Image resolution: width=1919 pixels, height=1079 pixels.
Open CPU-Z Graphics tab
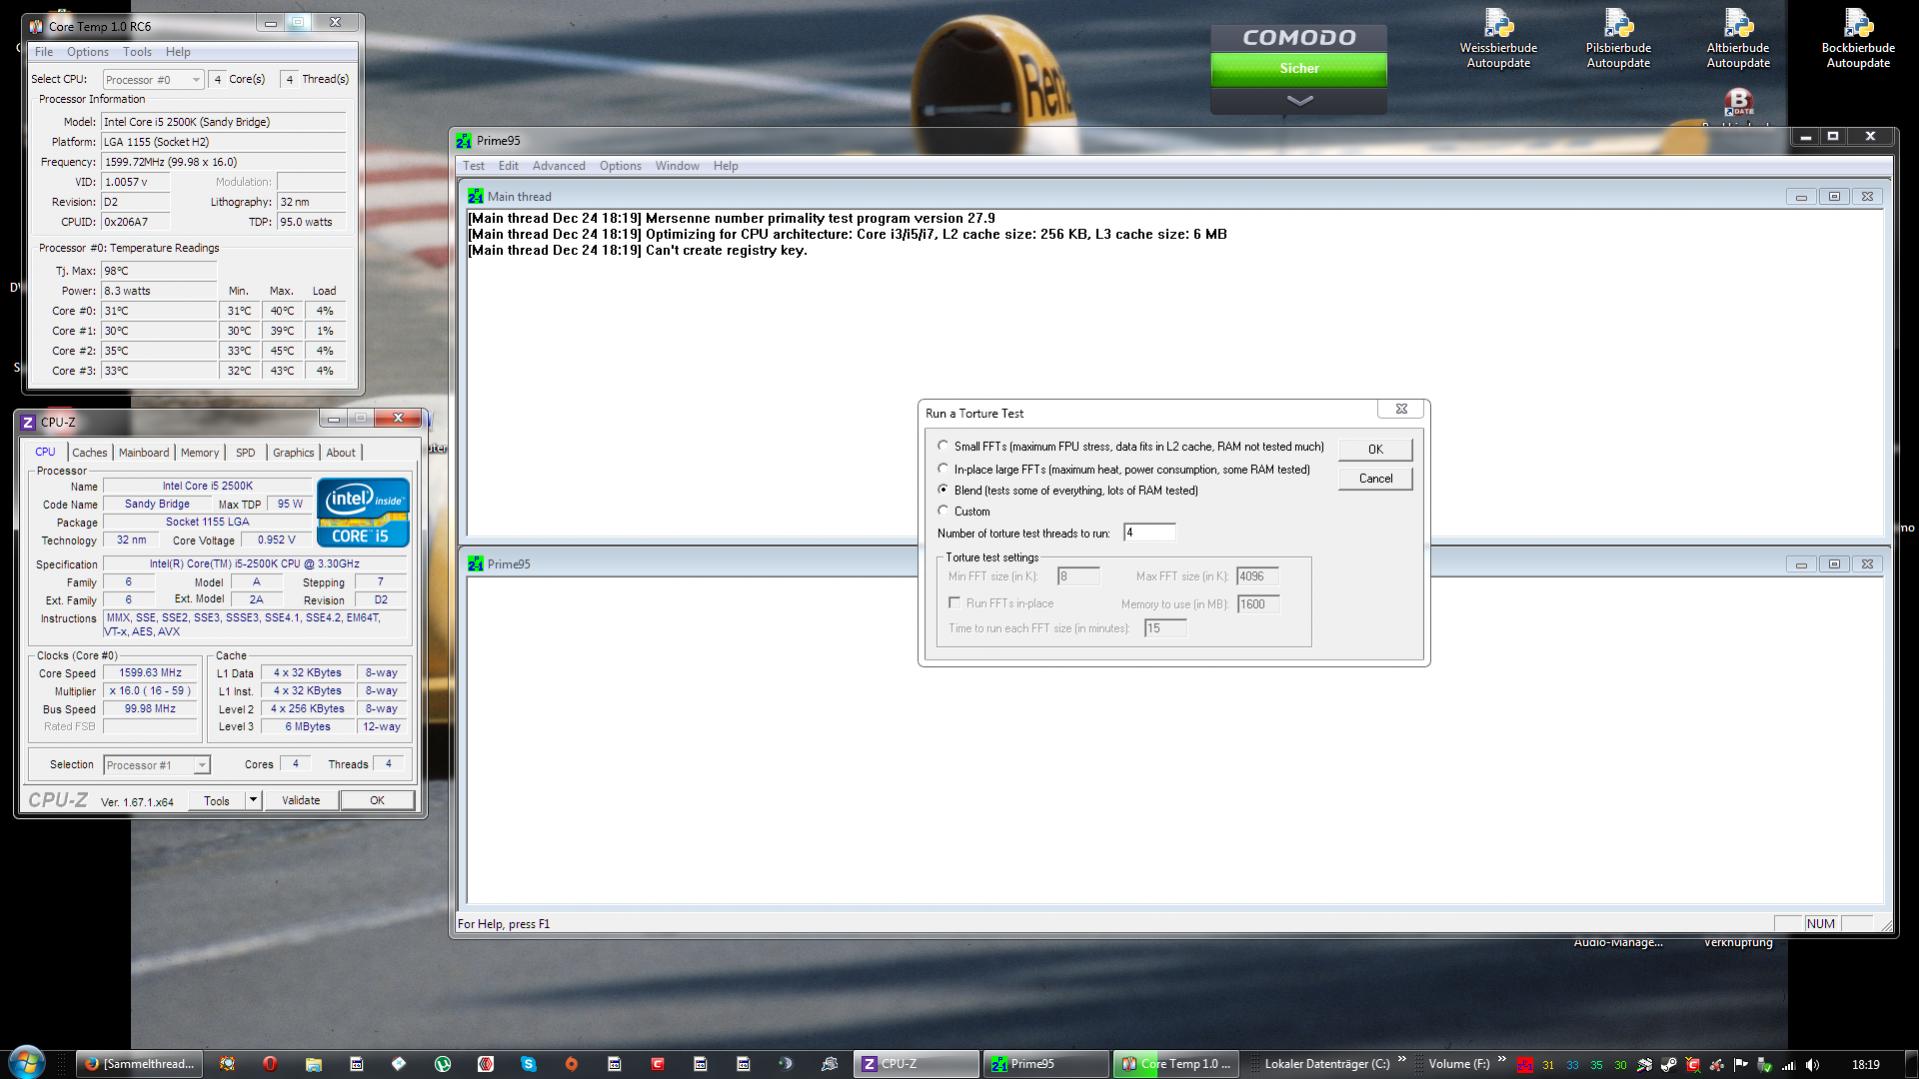293,453
